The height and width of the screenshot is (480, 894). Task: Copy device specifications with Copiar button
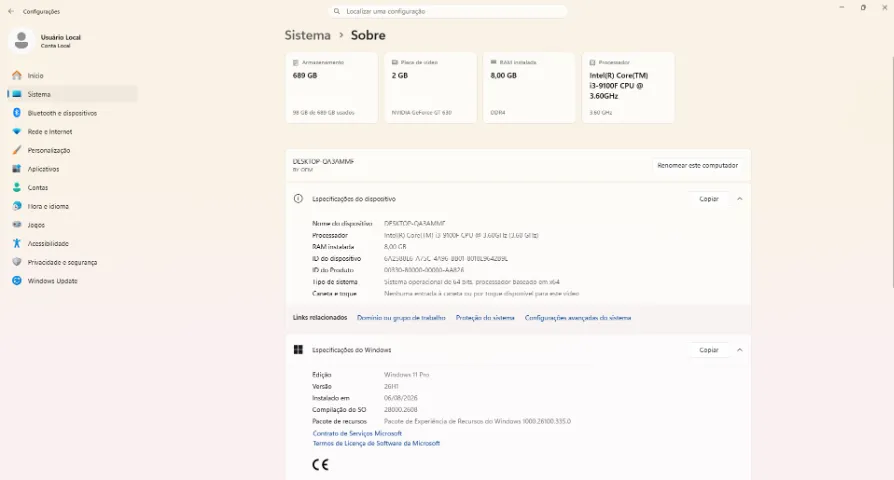[709, 199]
